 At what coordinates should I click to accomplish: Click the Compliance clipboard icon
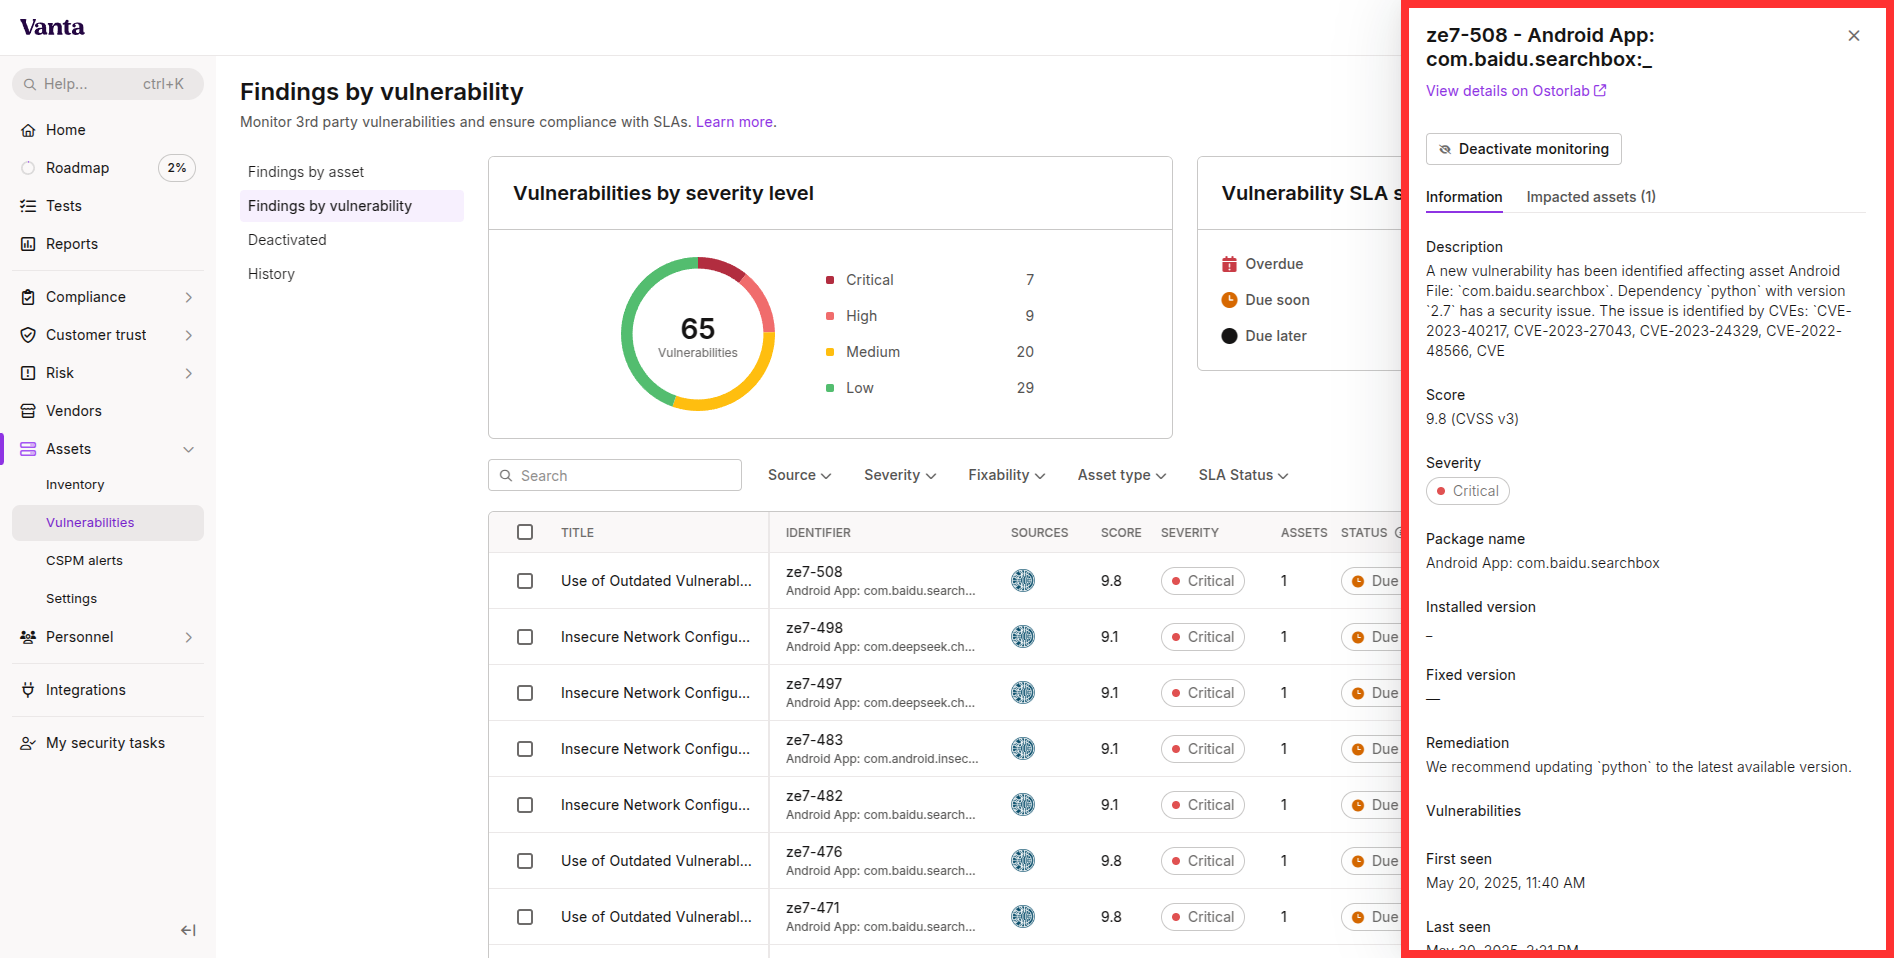pos(28,297)
